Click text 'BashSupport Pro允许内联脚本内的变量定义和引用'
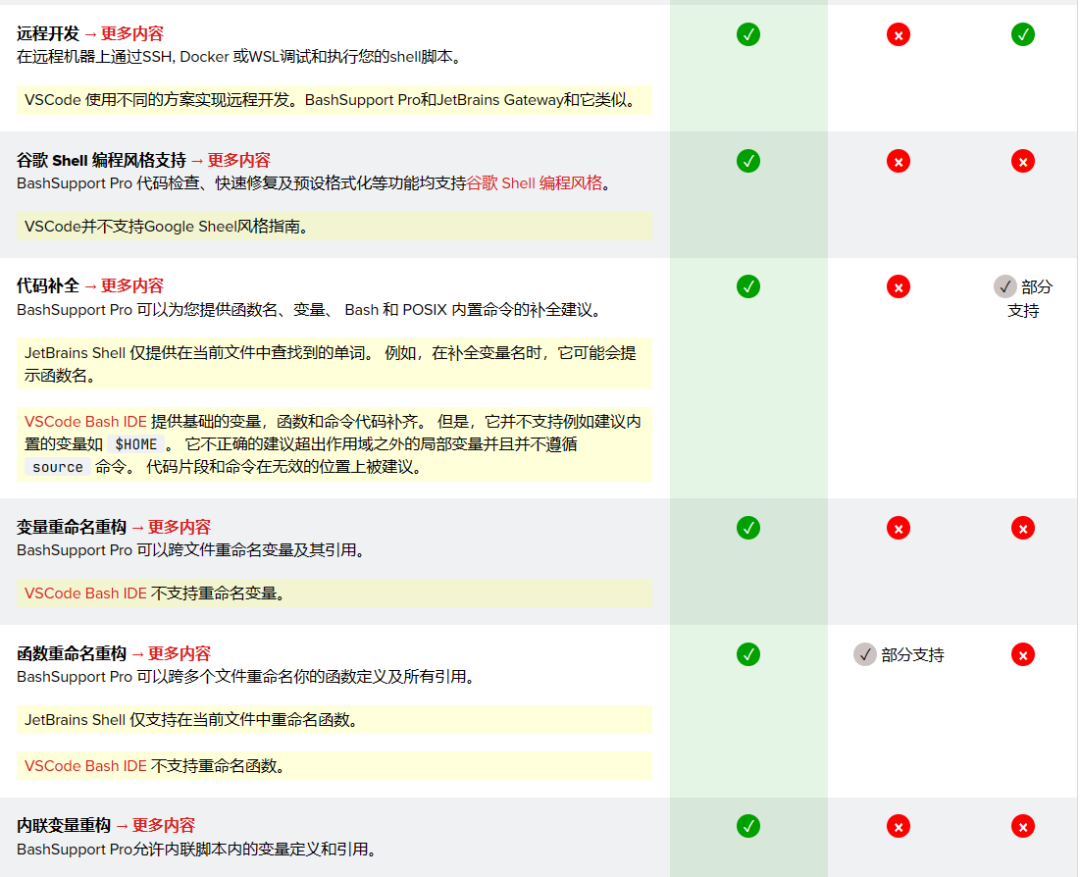Image resolution: width=1080 pixels, height=877 pixels. pos(197,849)
